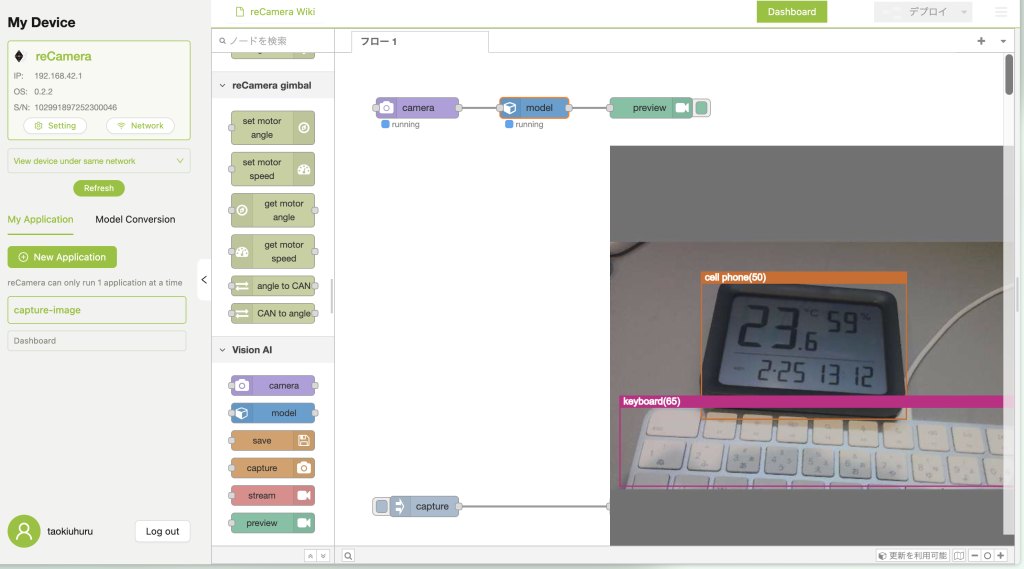1024x569 pixels.
Task: Toggle the preview node output button
Action: point(702,108)
